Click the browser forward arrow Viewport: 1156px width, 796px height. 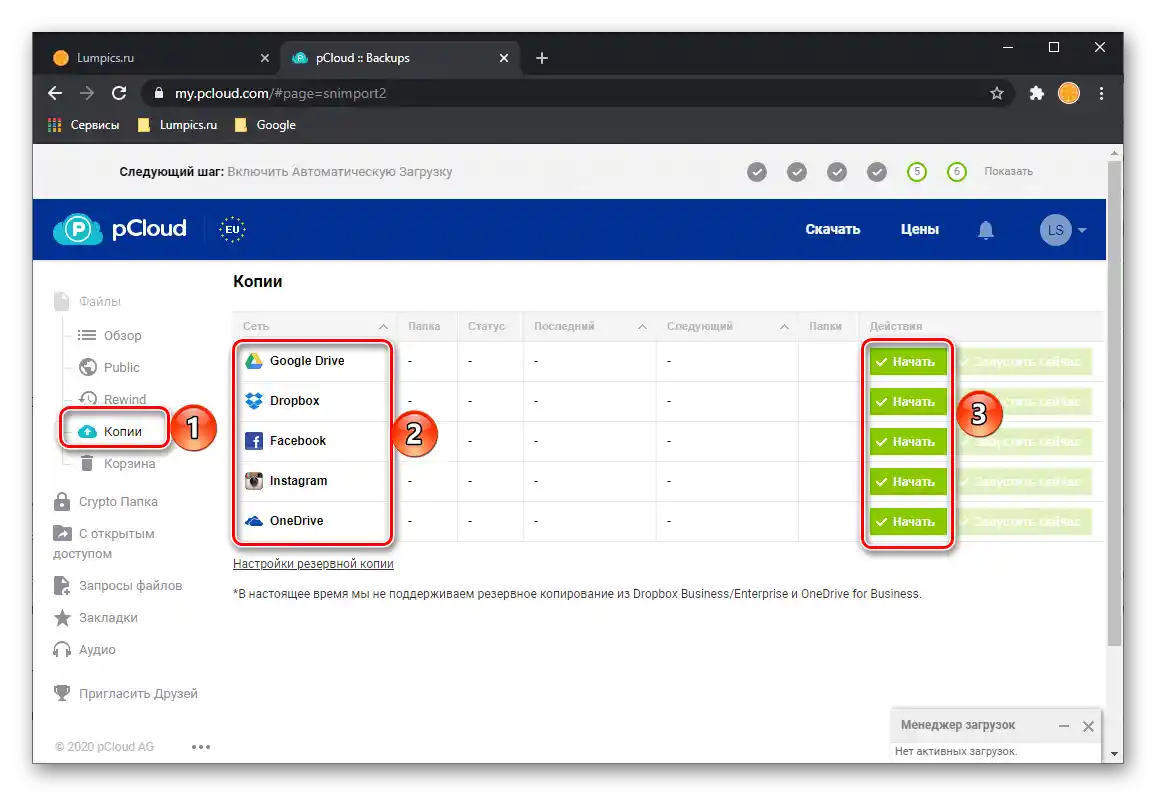pos(87,94)
